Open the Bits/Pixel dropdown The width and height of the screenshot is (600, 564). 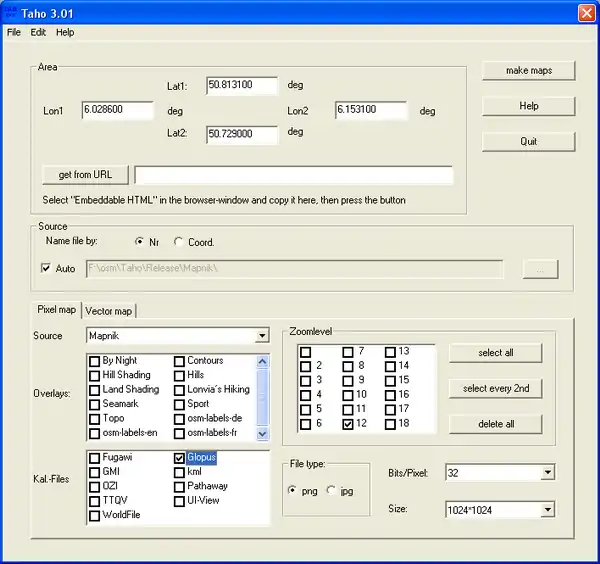tap(546, 472)
